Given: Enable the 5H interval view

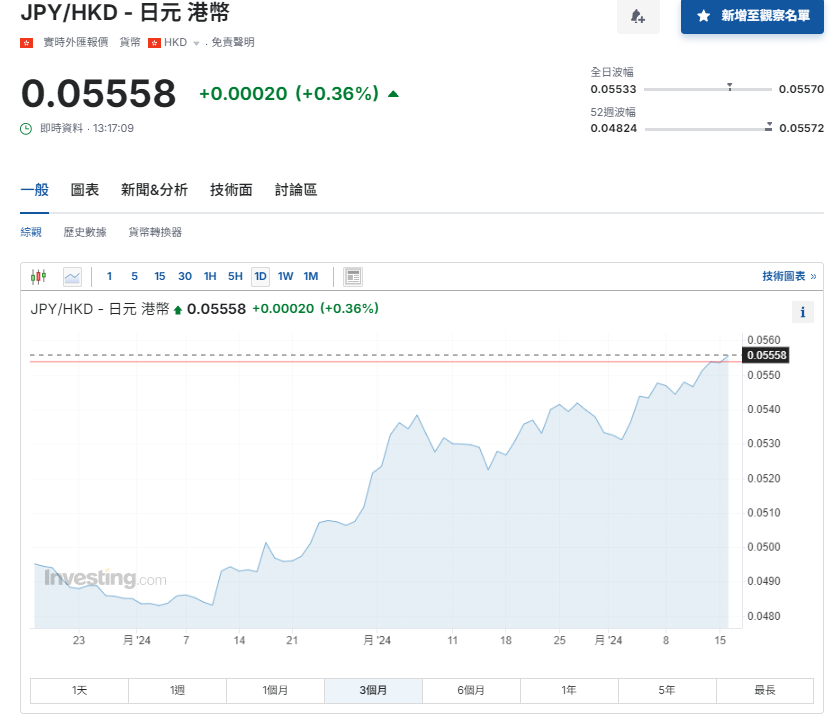Looking at the screenshot, I should [234, 276].
